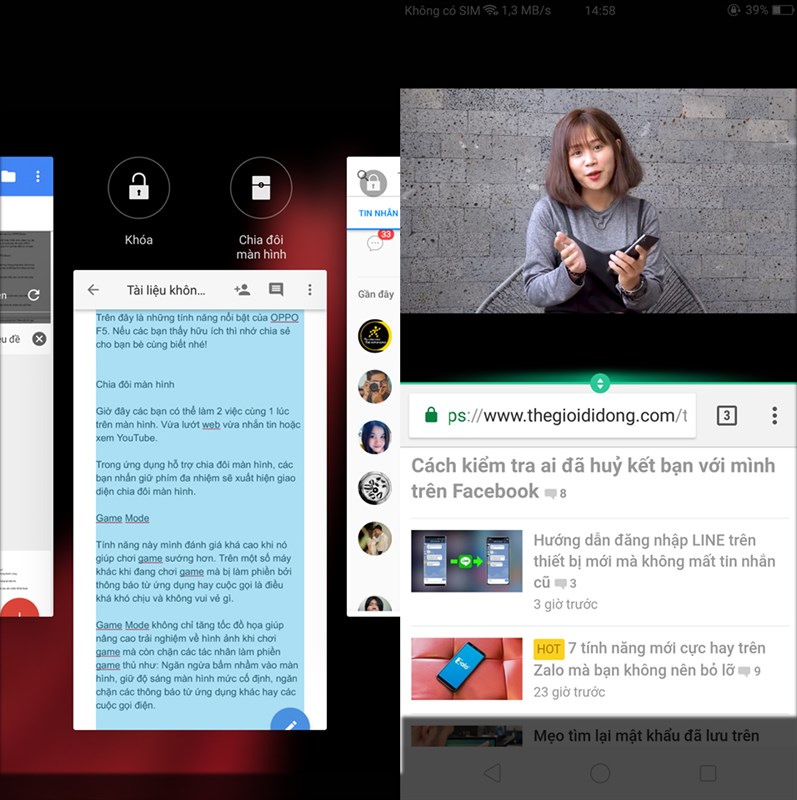Tap the LINE article thumbnail image
797x800 pixels.
coord(467,561)
